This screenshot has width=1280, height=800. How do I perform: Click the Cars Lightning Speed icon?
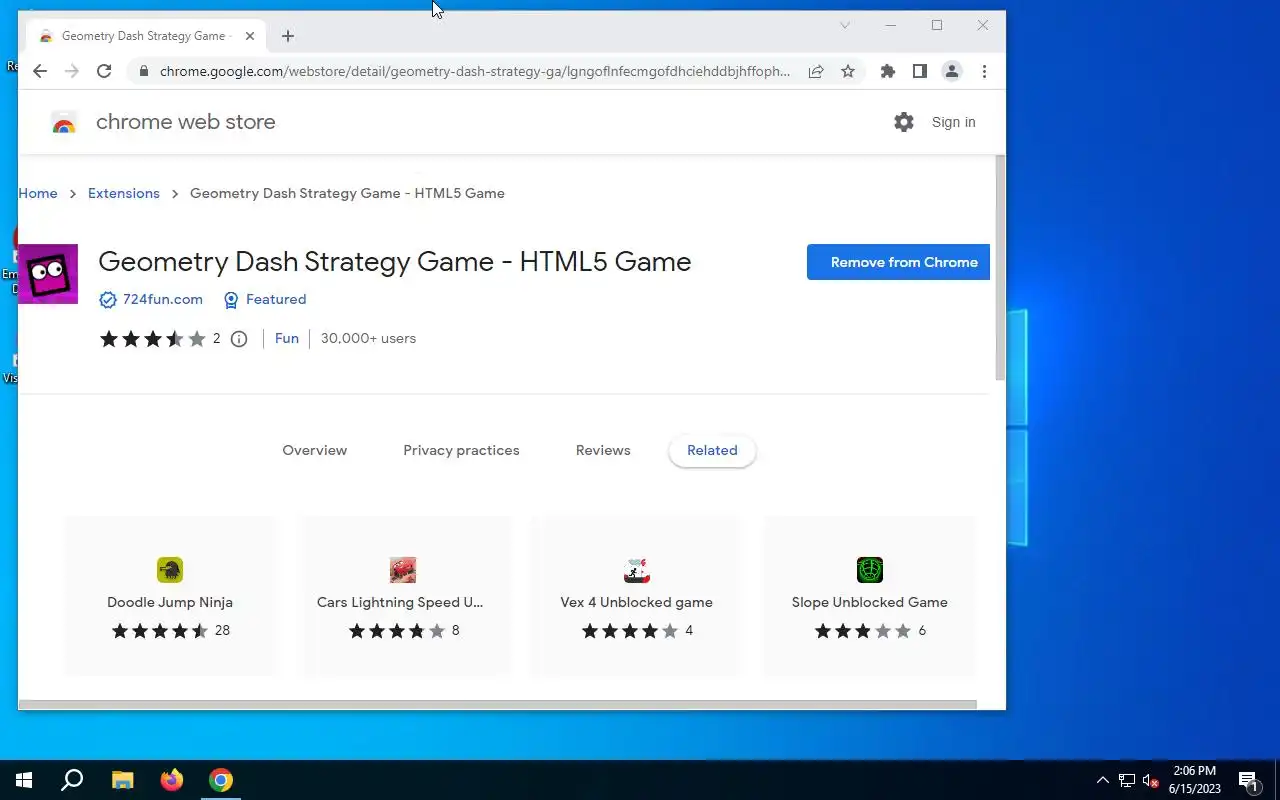coord(403,570)
